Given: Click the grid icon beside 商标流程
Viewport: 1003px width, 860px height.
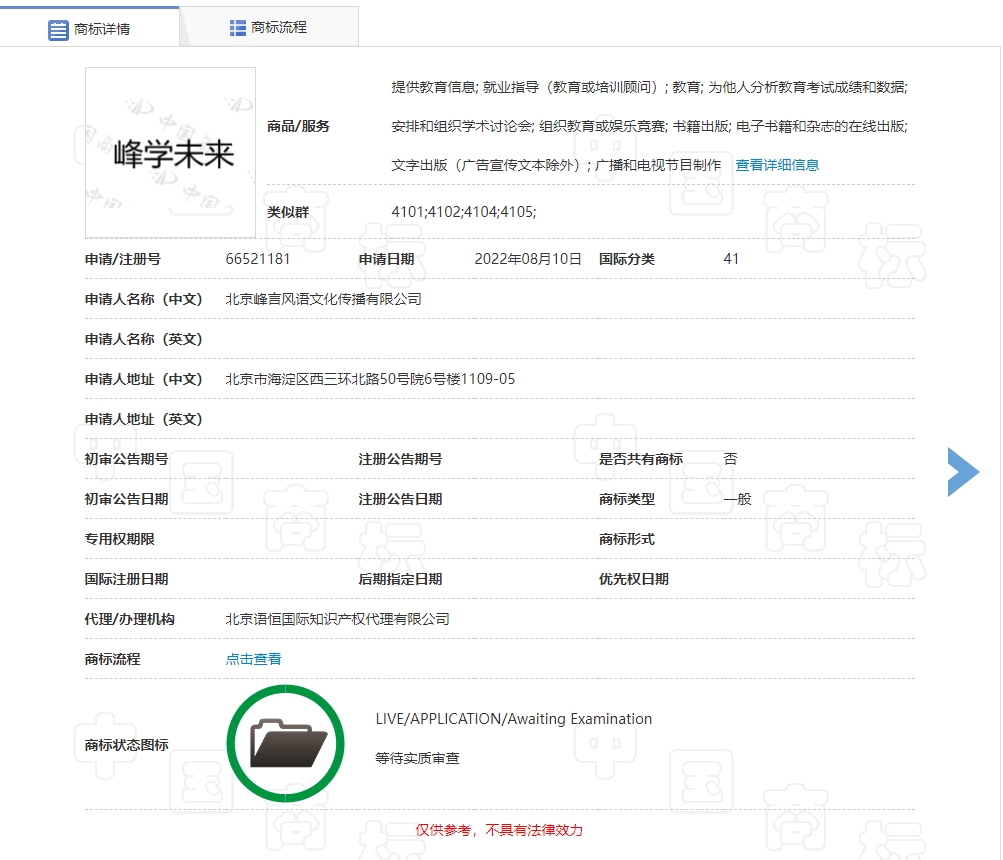Looking at the screenshot, I should coord(237,28).
